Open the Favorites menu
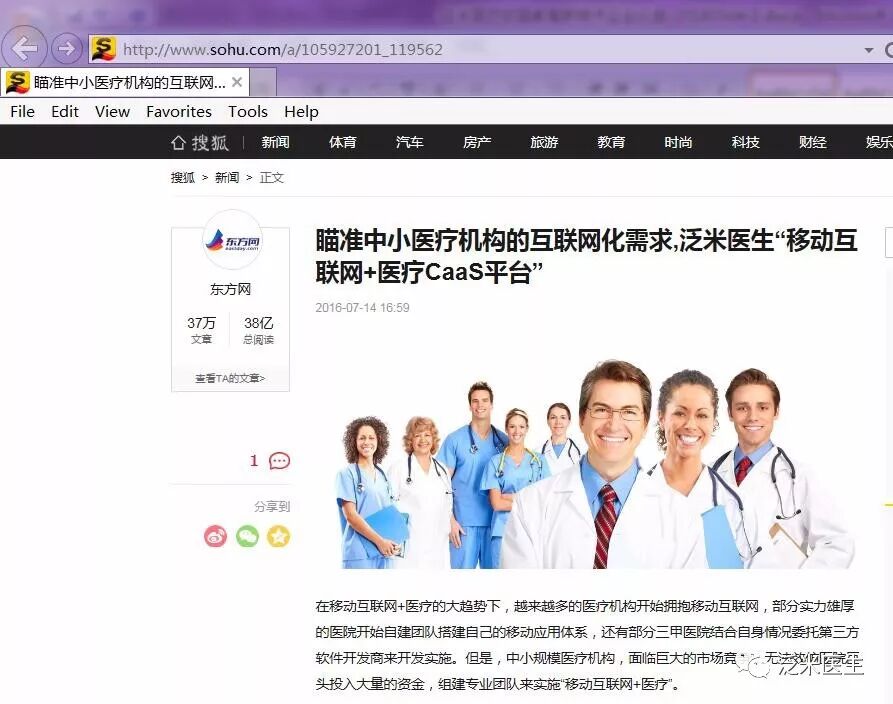 tap(179, 111)
